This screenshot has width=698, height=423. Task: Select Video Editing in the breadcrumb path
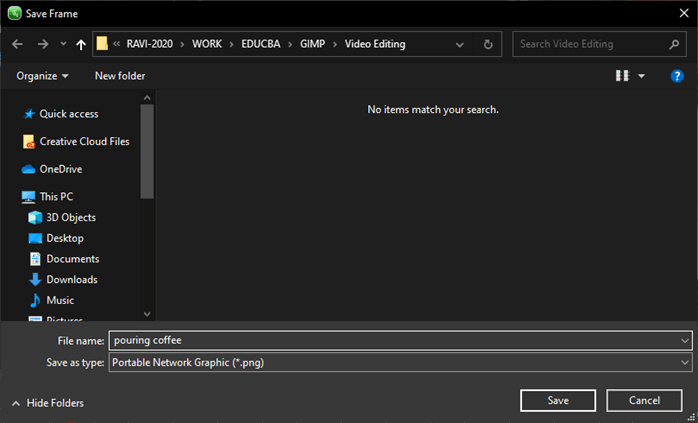[x=375, y=44]
